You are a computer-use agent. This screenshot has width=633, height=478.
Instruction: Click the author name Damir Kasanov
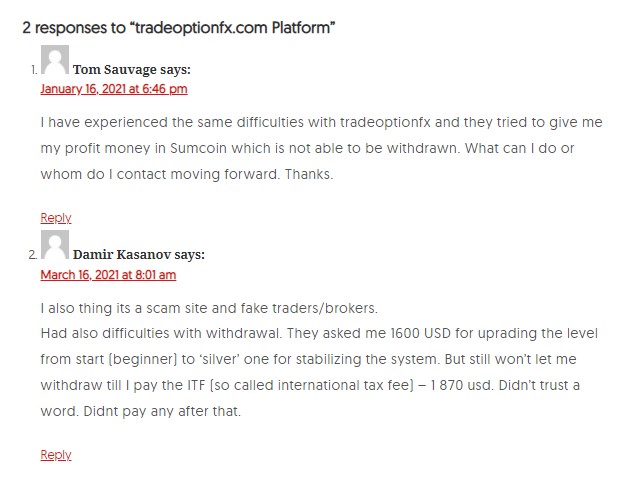pos(122,255)
